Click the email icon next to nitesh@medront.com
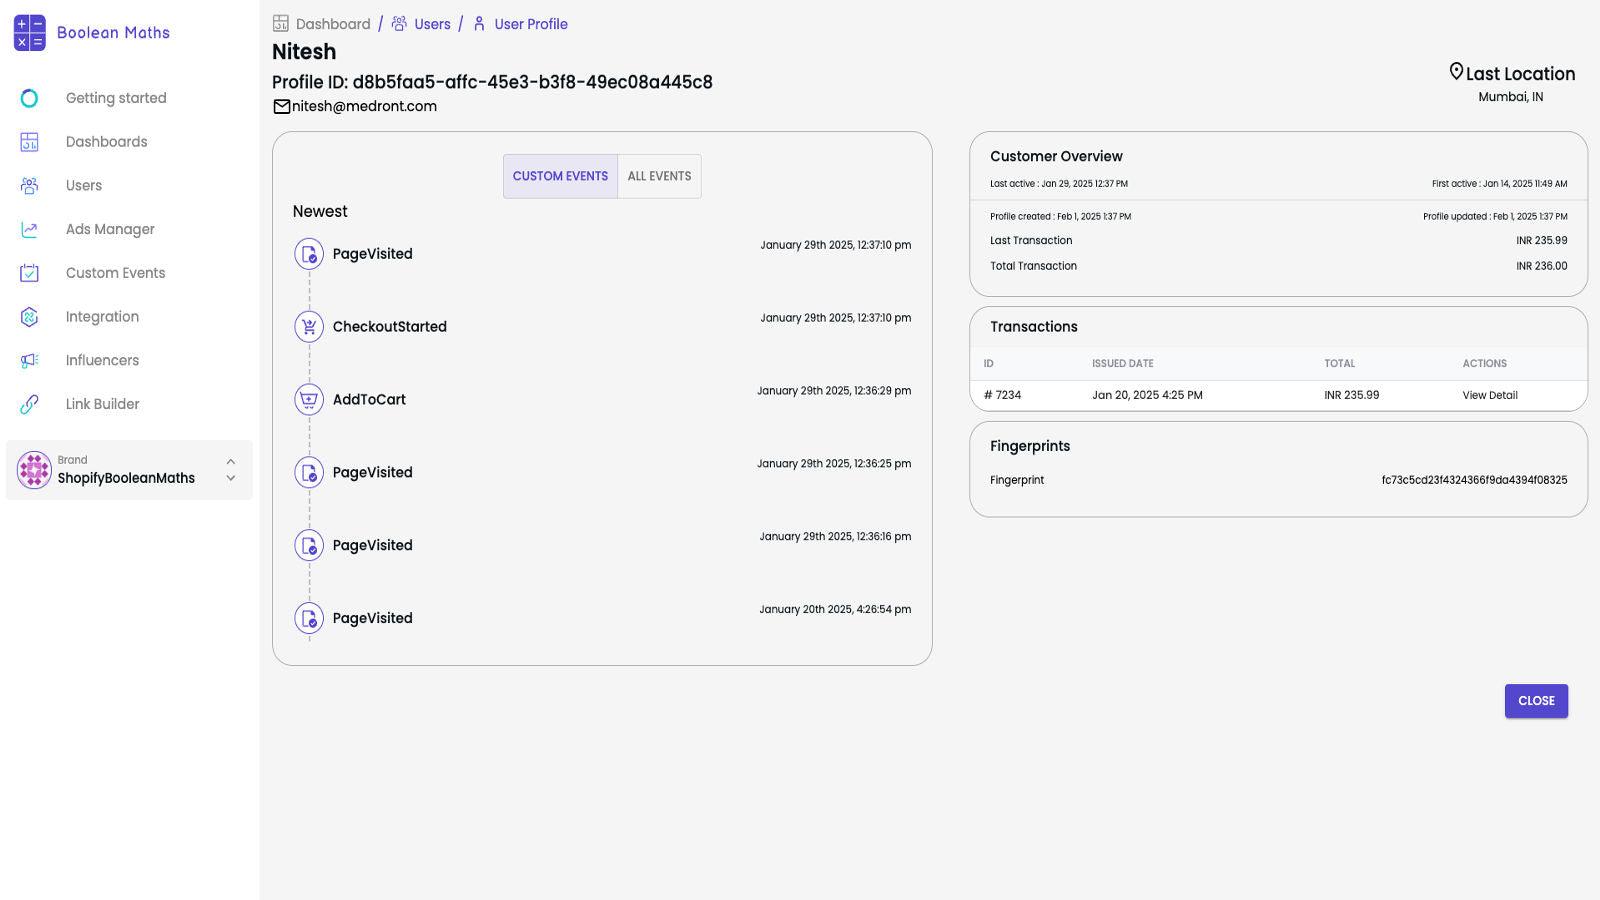The height and width of the screenshot is (900, 1600). 281,105
